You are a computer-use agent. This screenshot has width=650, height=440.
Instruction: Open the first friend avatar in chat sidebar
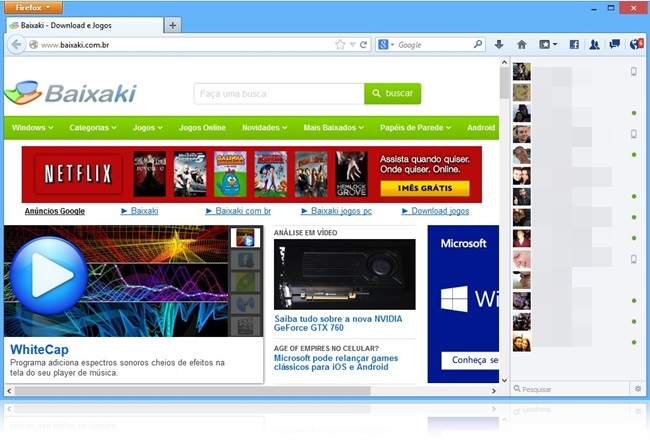521,71
